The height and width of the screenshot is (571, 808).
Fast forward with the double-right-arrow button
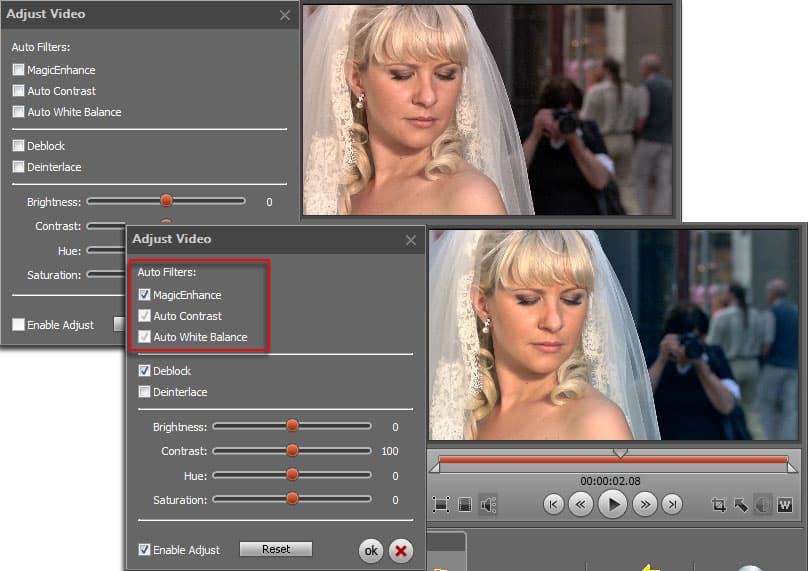645,504
